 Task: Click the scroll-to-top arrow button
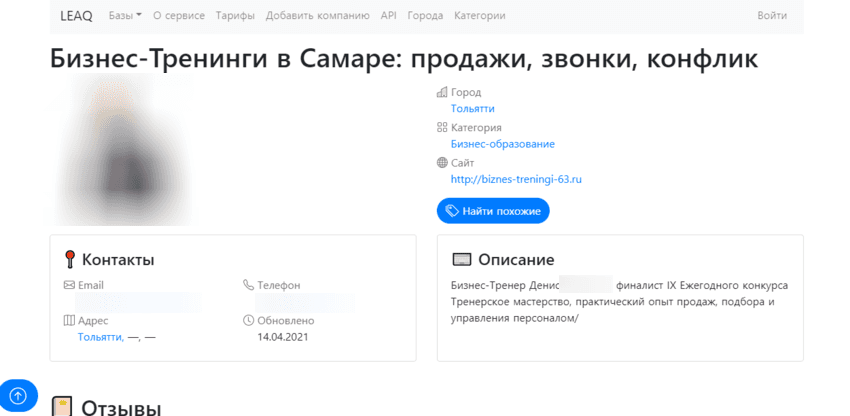point(18,396)
